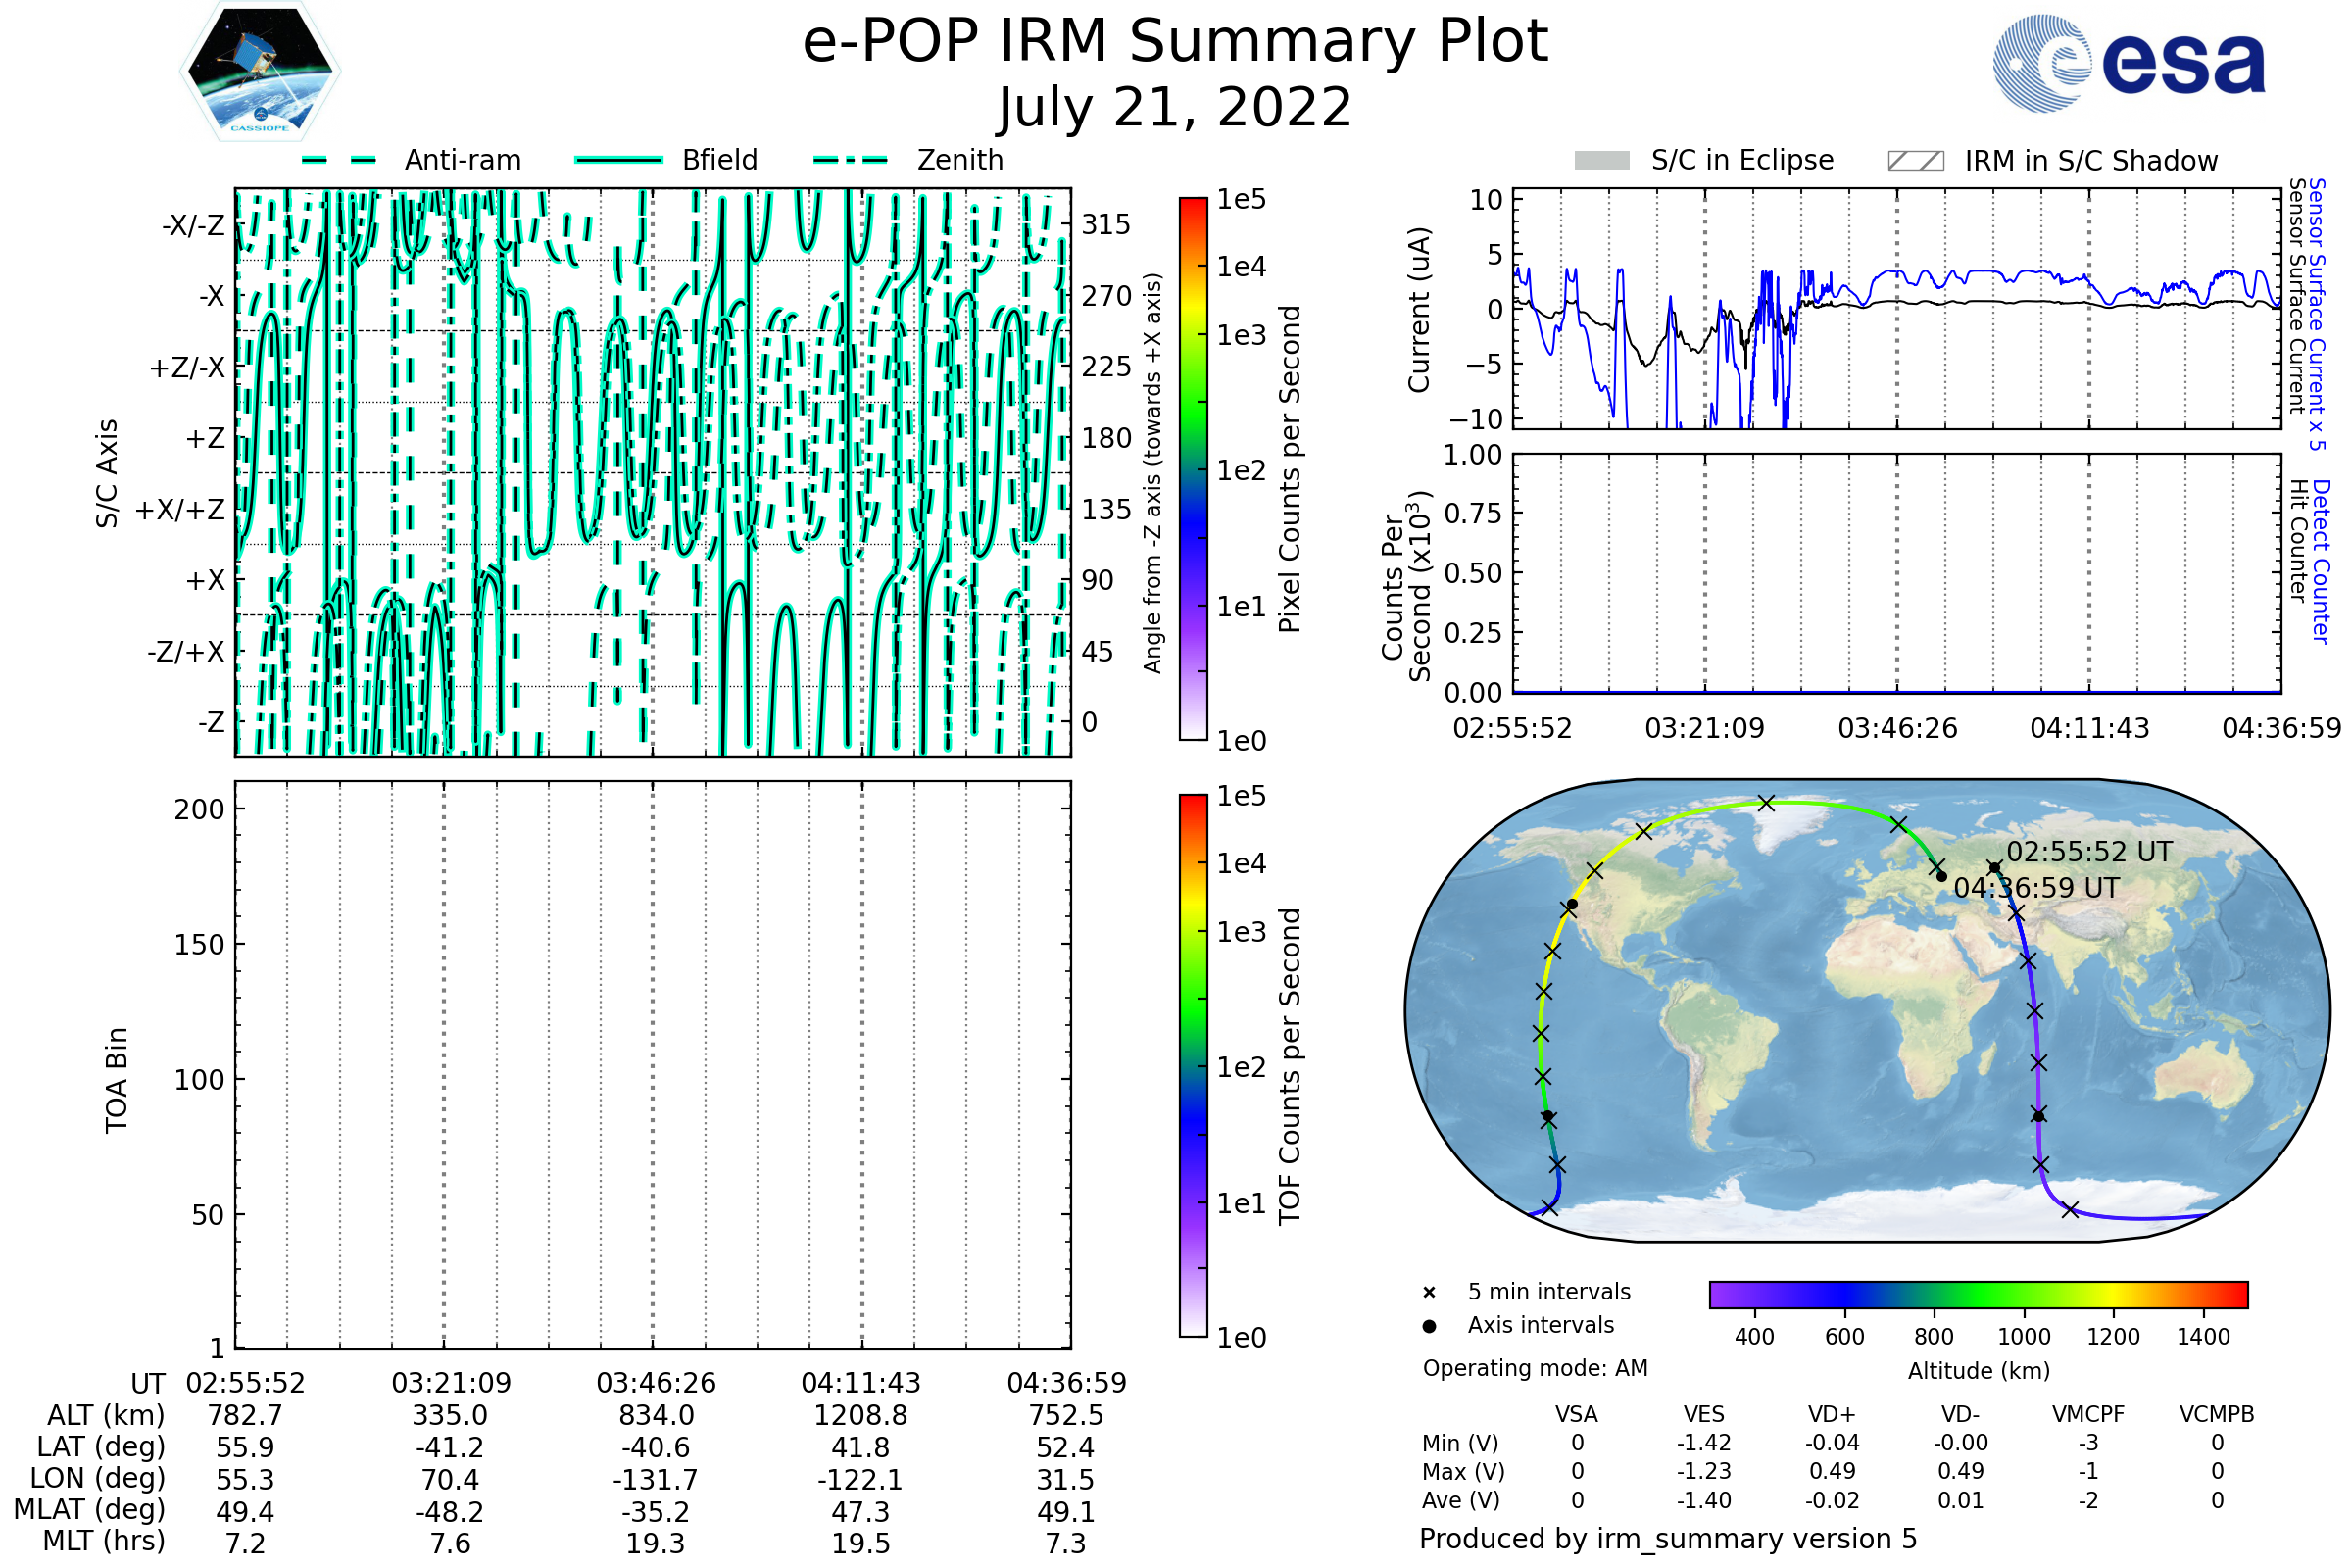Screen dimensions: 2352x1568
Task: Click the ESA logo
Action: (2129, 62)
